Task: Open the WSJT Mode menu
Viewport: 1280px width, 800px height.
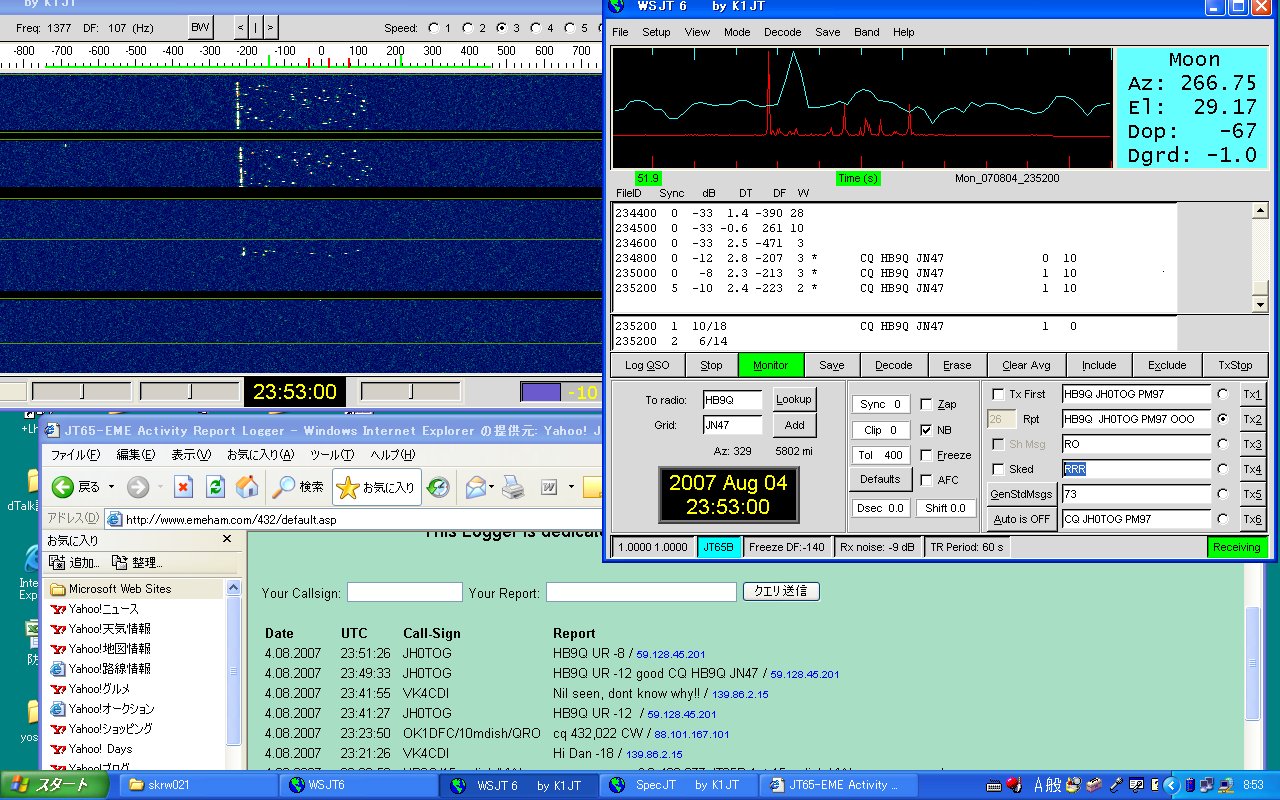Action: (x=737, y=32)
